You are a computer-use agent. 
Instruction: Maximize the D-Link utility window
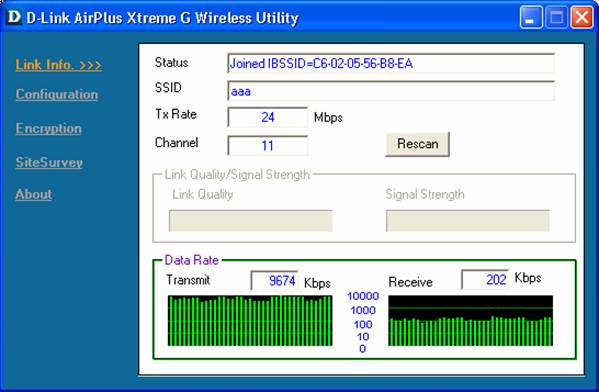556,17
